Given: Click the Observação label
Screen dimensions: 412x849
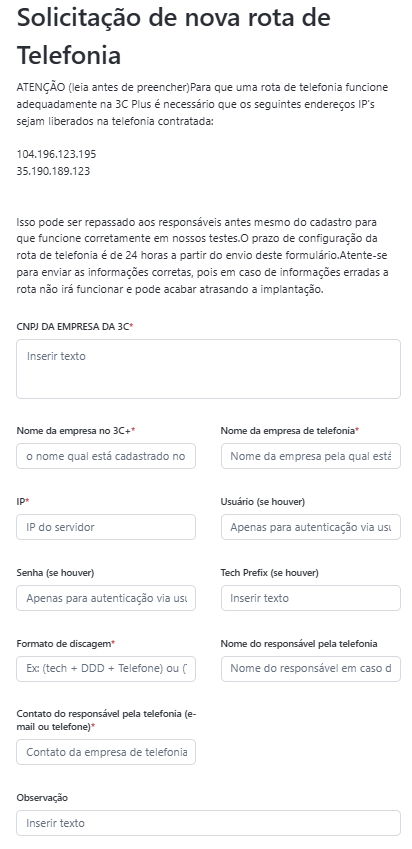Looking at the screenshot, I should (x=42, y=798).
